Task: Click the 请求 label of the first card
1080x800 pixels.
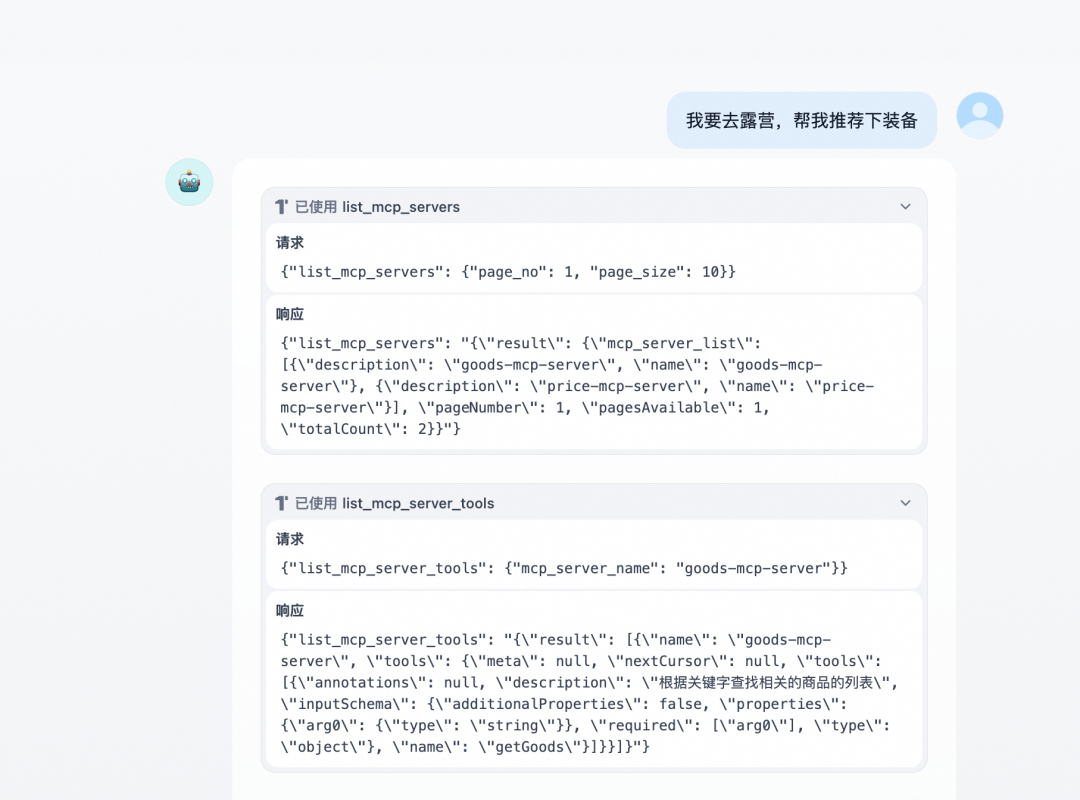Action: click(x=290, y=242)
